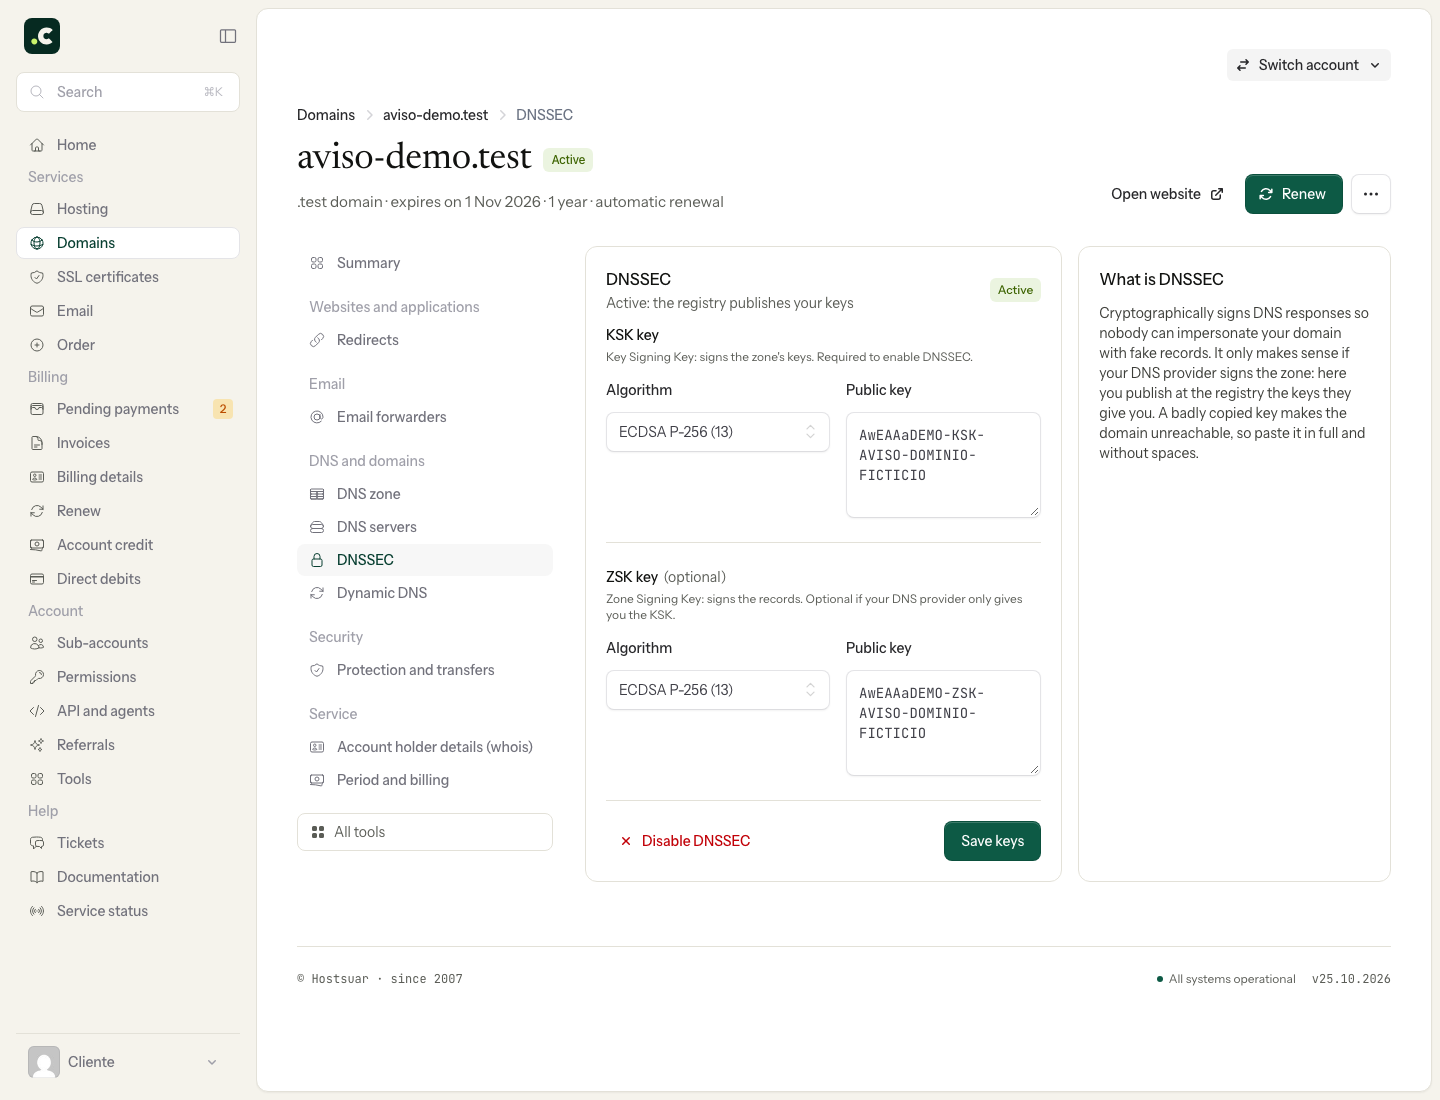Click the Redirects link icon
Screen dimensions: 1440x1100
pyautogui.click(x=317, y=340)
